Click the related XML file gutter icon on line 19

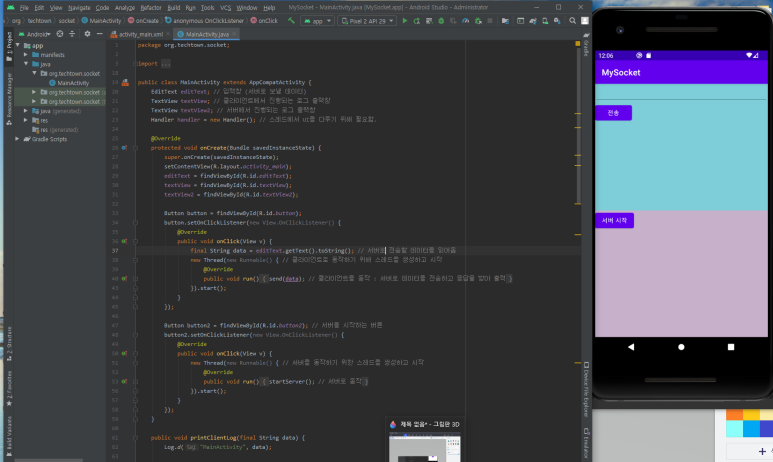(125, 82)
